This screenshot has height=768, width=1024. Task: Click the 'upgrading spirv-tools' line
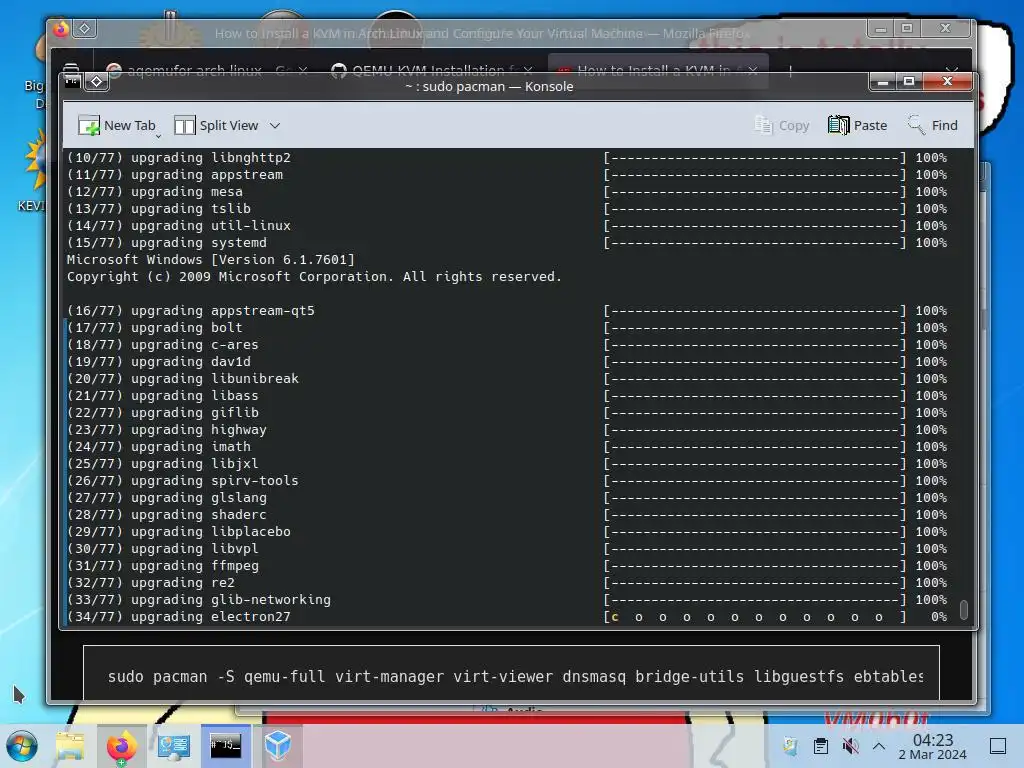pyautogui.click(x=507, y=481)
